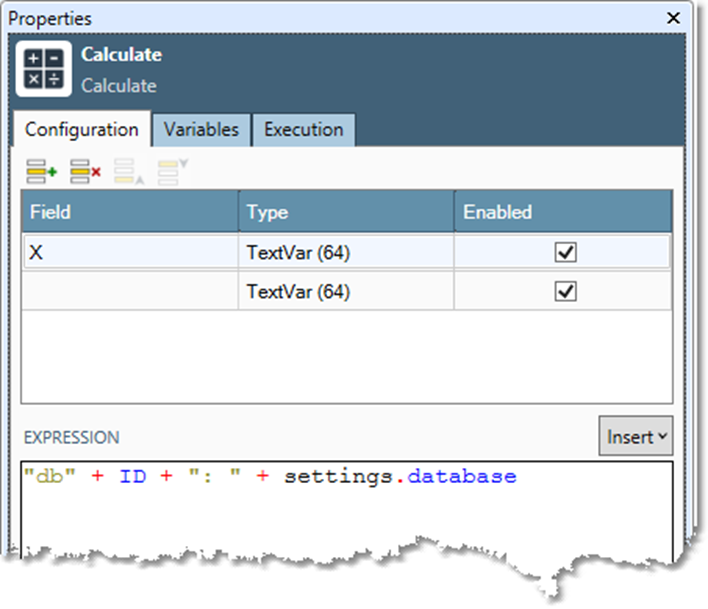This screenshot has width=708, height=609.
Task: Click the X field name cell
Action: (x=129, y=253)
